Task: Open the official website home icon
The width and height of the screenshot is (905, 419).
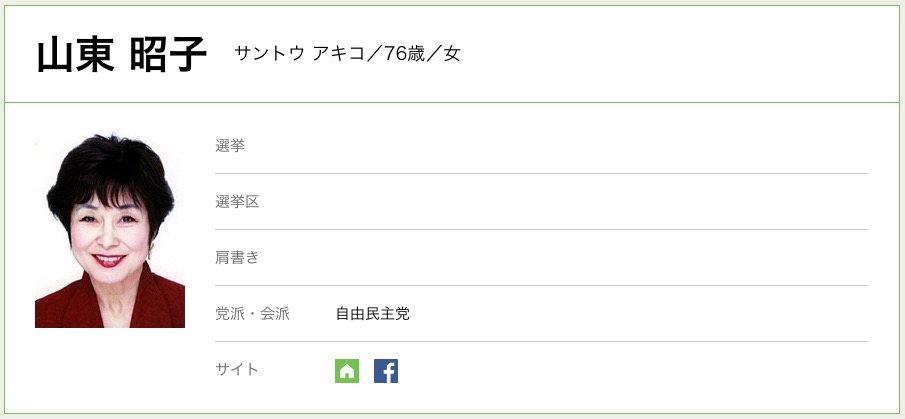Action: pos(347,371)
